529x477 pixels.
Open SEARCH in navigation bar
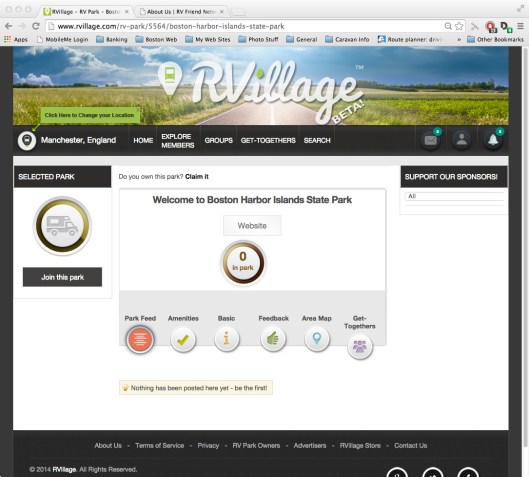[x=317, y=140]
